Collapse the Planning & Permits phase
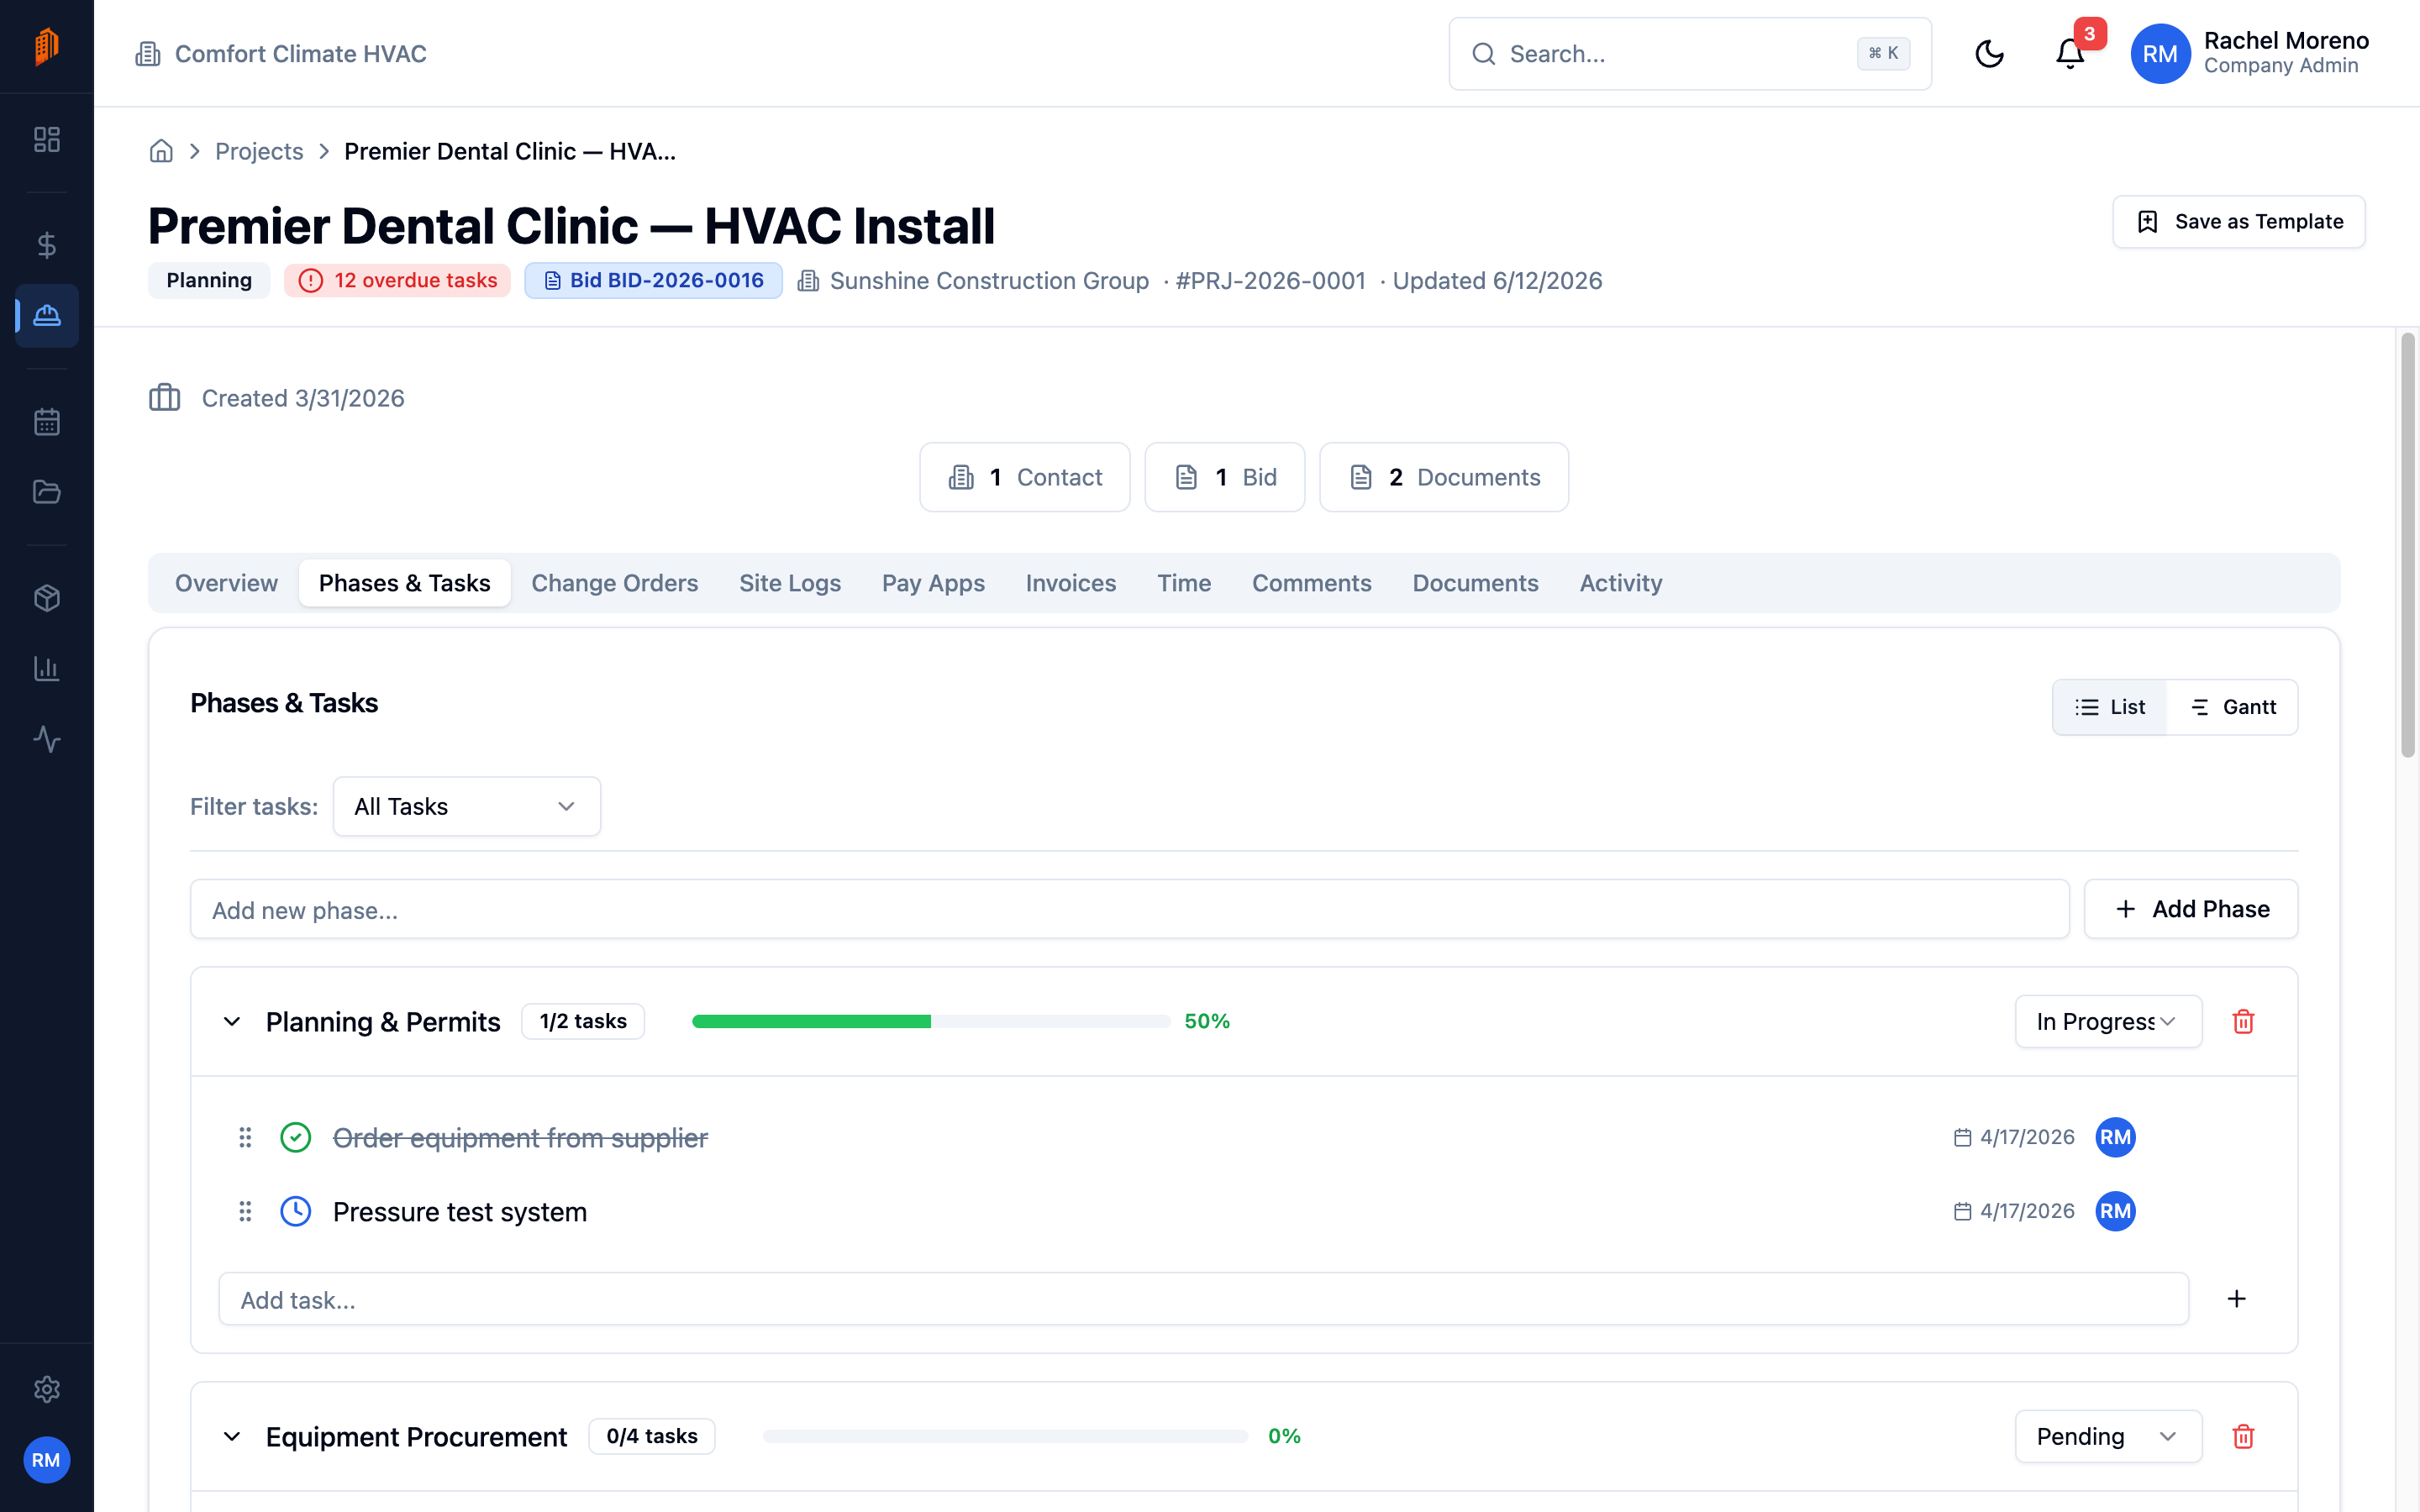2420x1512 pixels. [x=232, y=1021]
